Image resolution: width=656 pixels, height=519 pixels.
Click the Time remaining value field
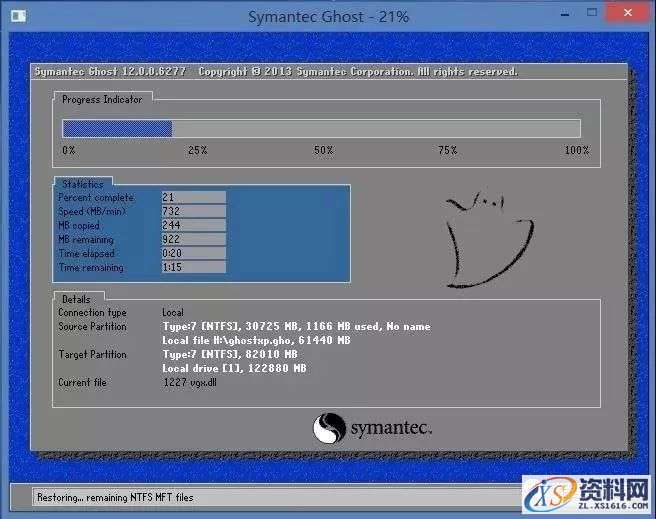tap(193, 268)
